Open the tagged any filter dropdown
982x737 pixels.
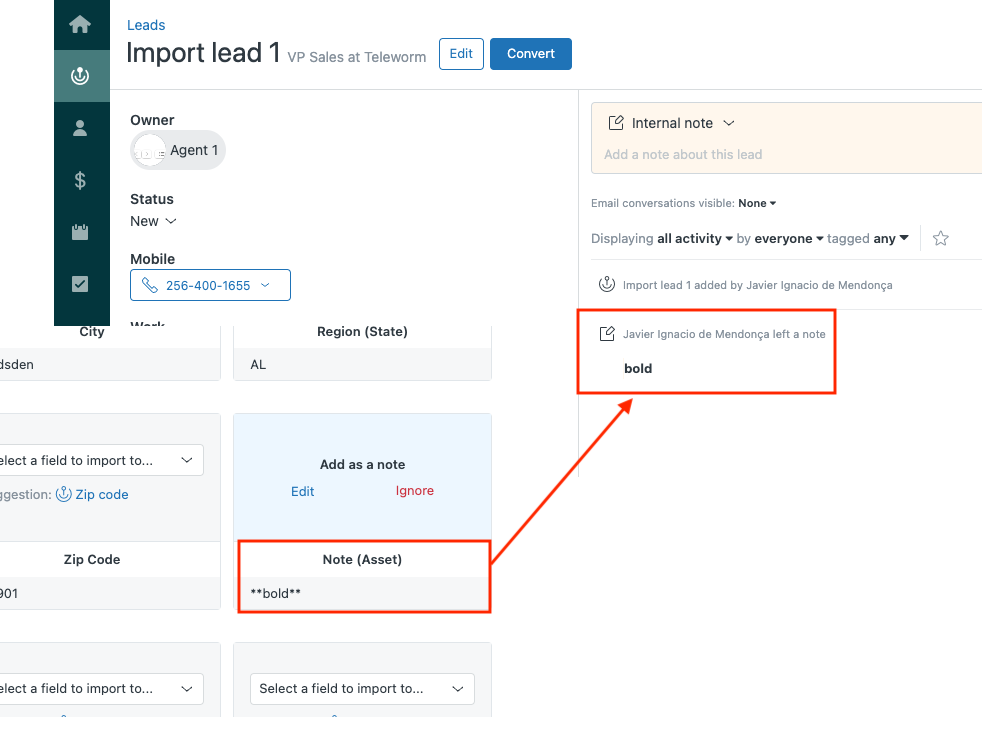pyautogui.click(x=890, y=239)
